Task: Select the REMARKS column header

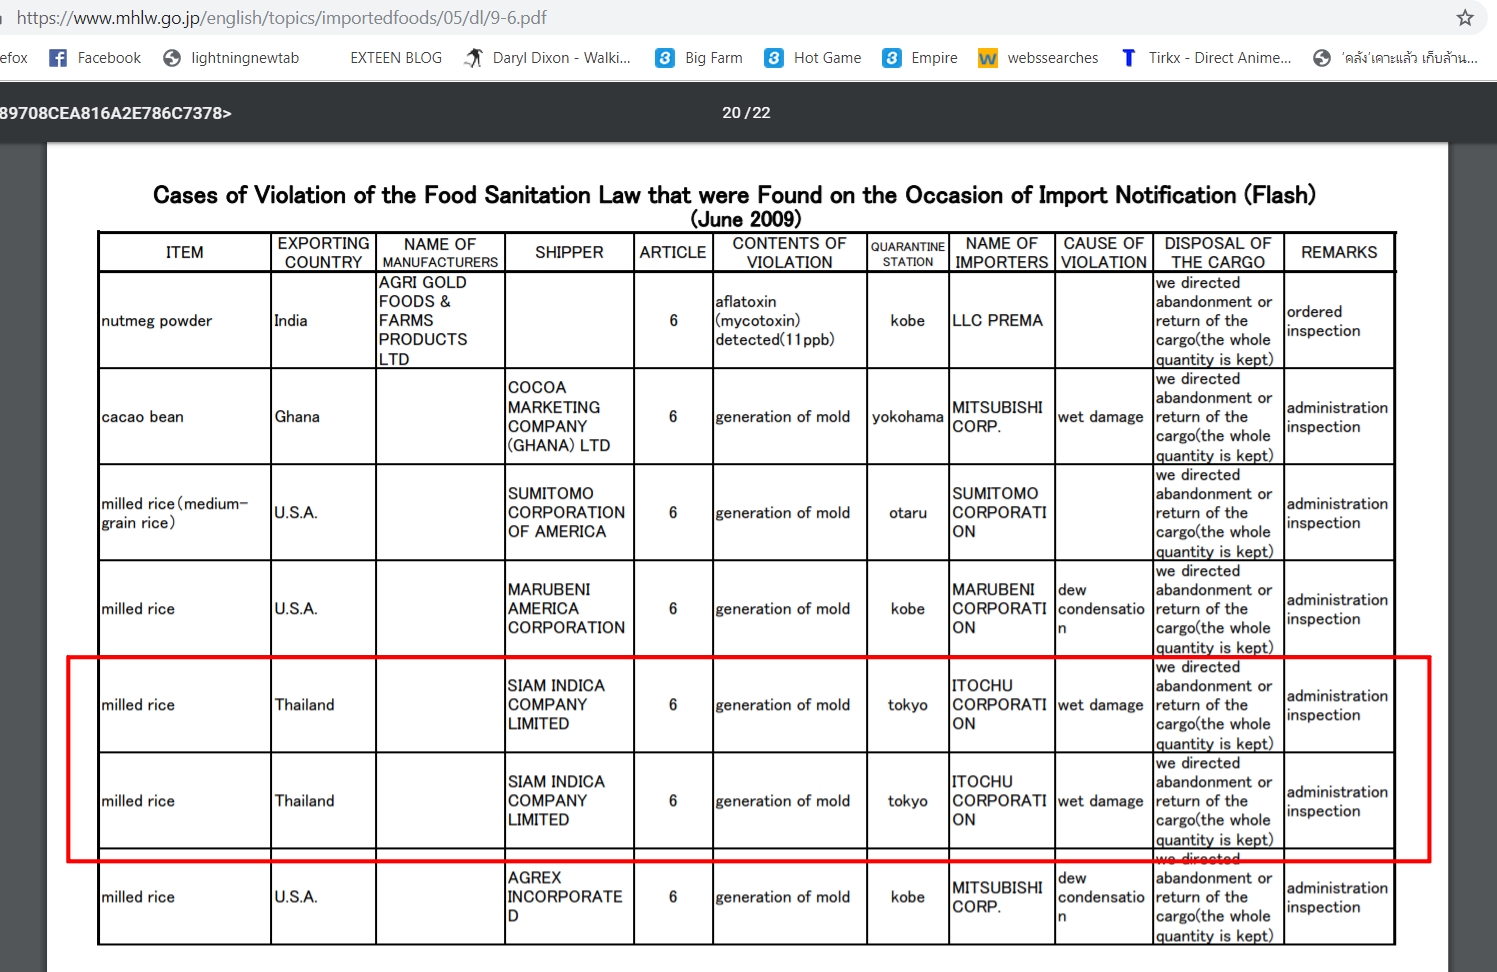Action: 1338,253
